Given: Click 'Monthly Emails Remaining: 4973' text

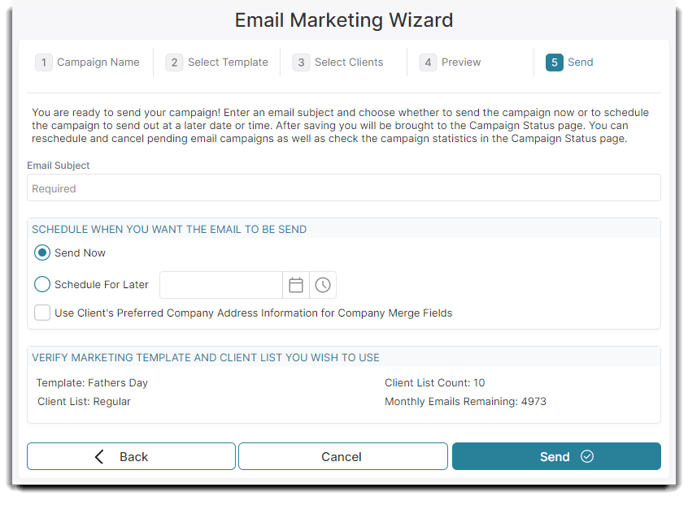Looking at the screenshot, I should click(466, 401).
